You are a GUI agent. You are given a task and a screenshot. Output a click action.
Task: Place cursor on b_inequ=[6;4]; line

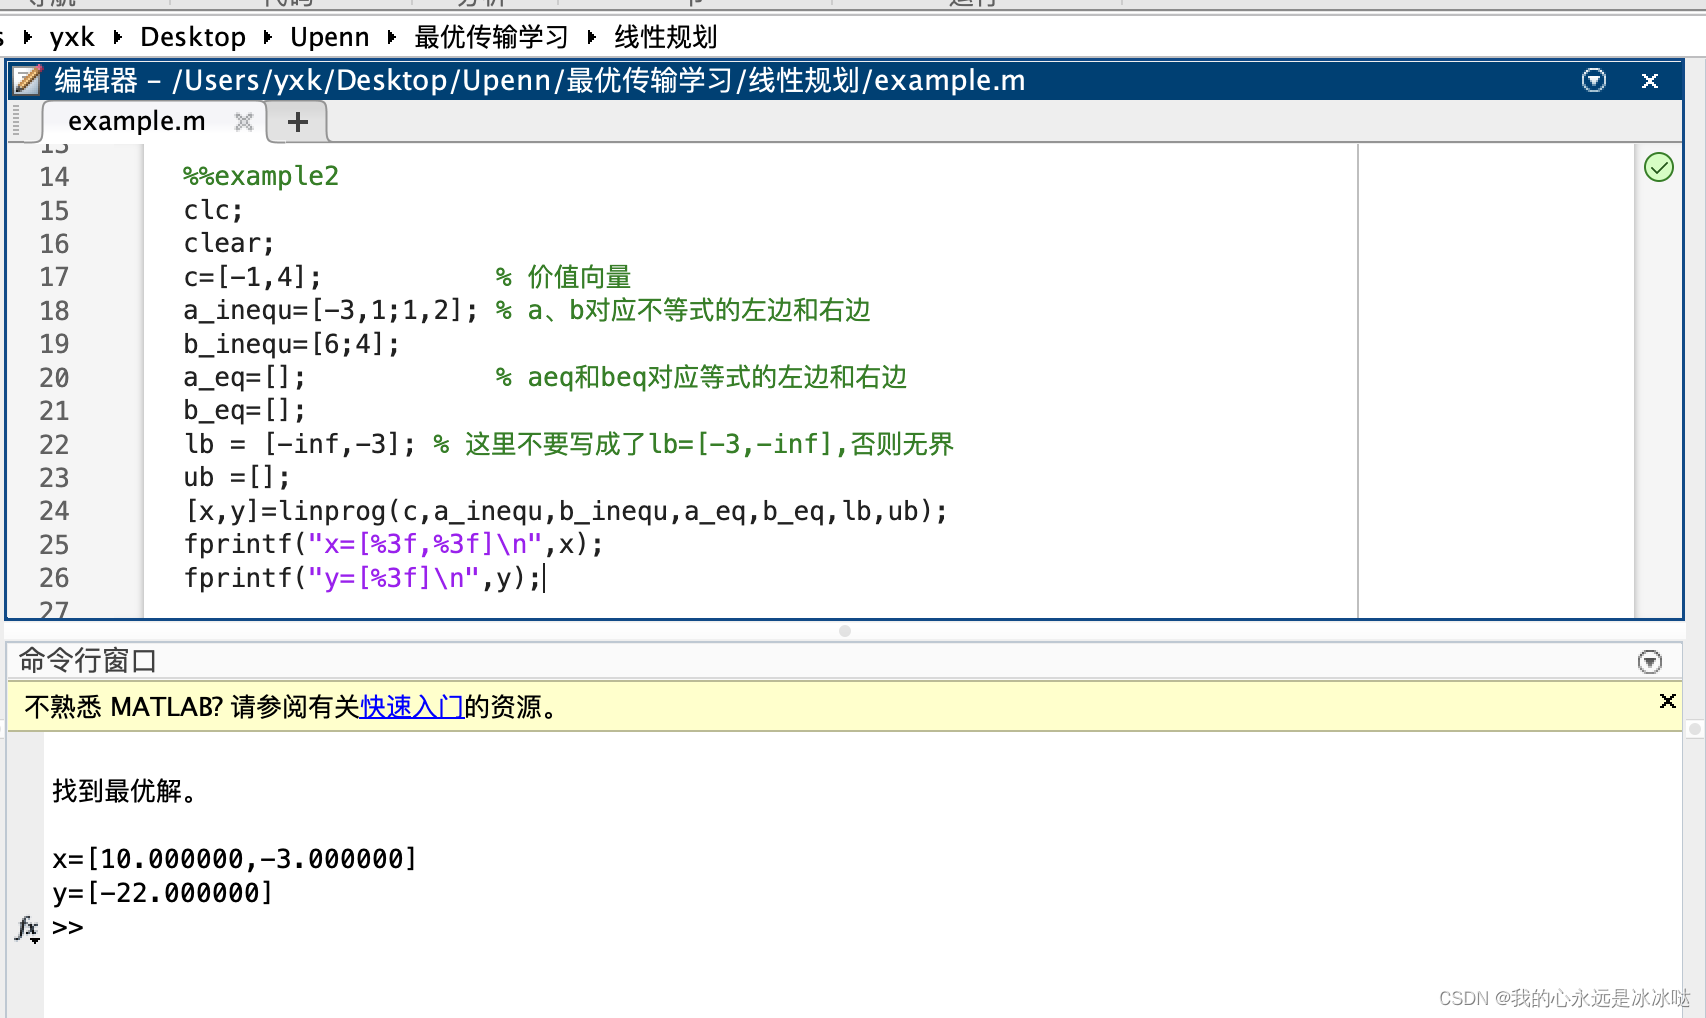click(x=291, y=344)
